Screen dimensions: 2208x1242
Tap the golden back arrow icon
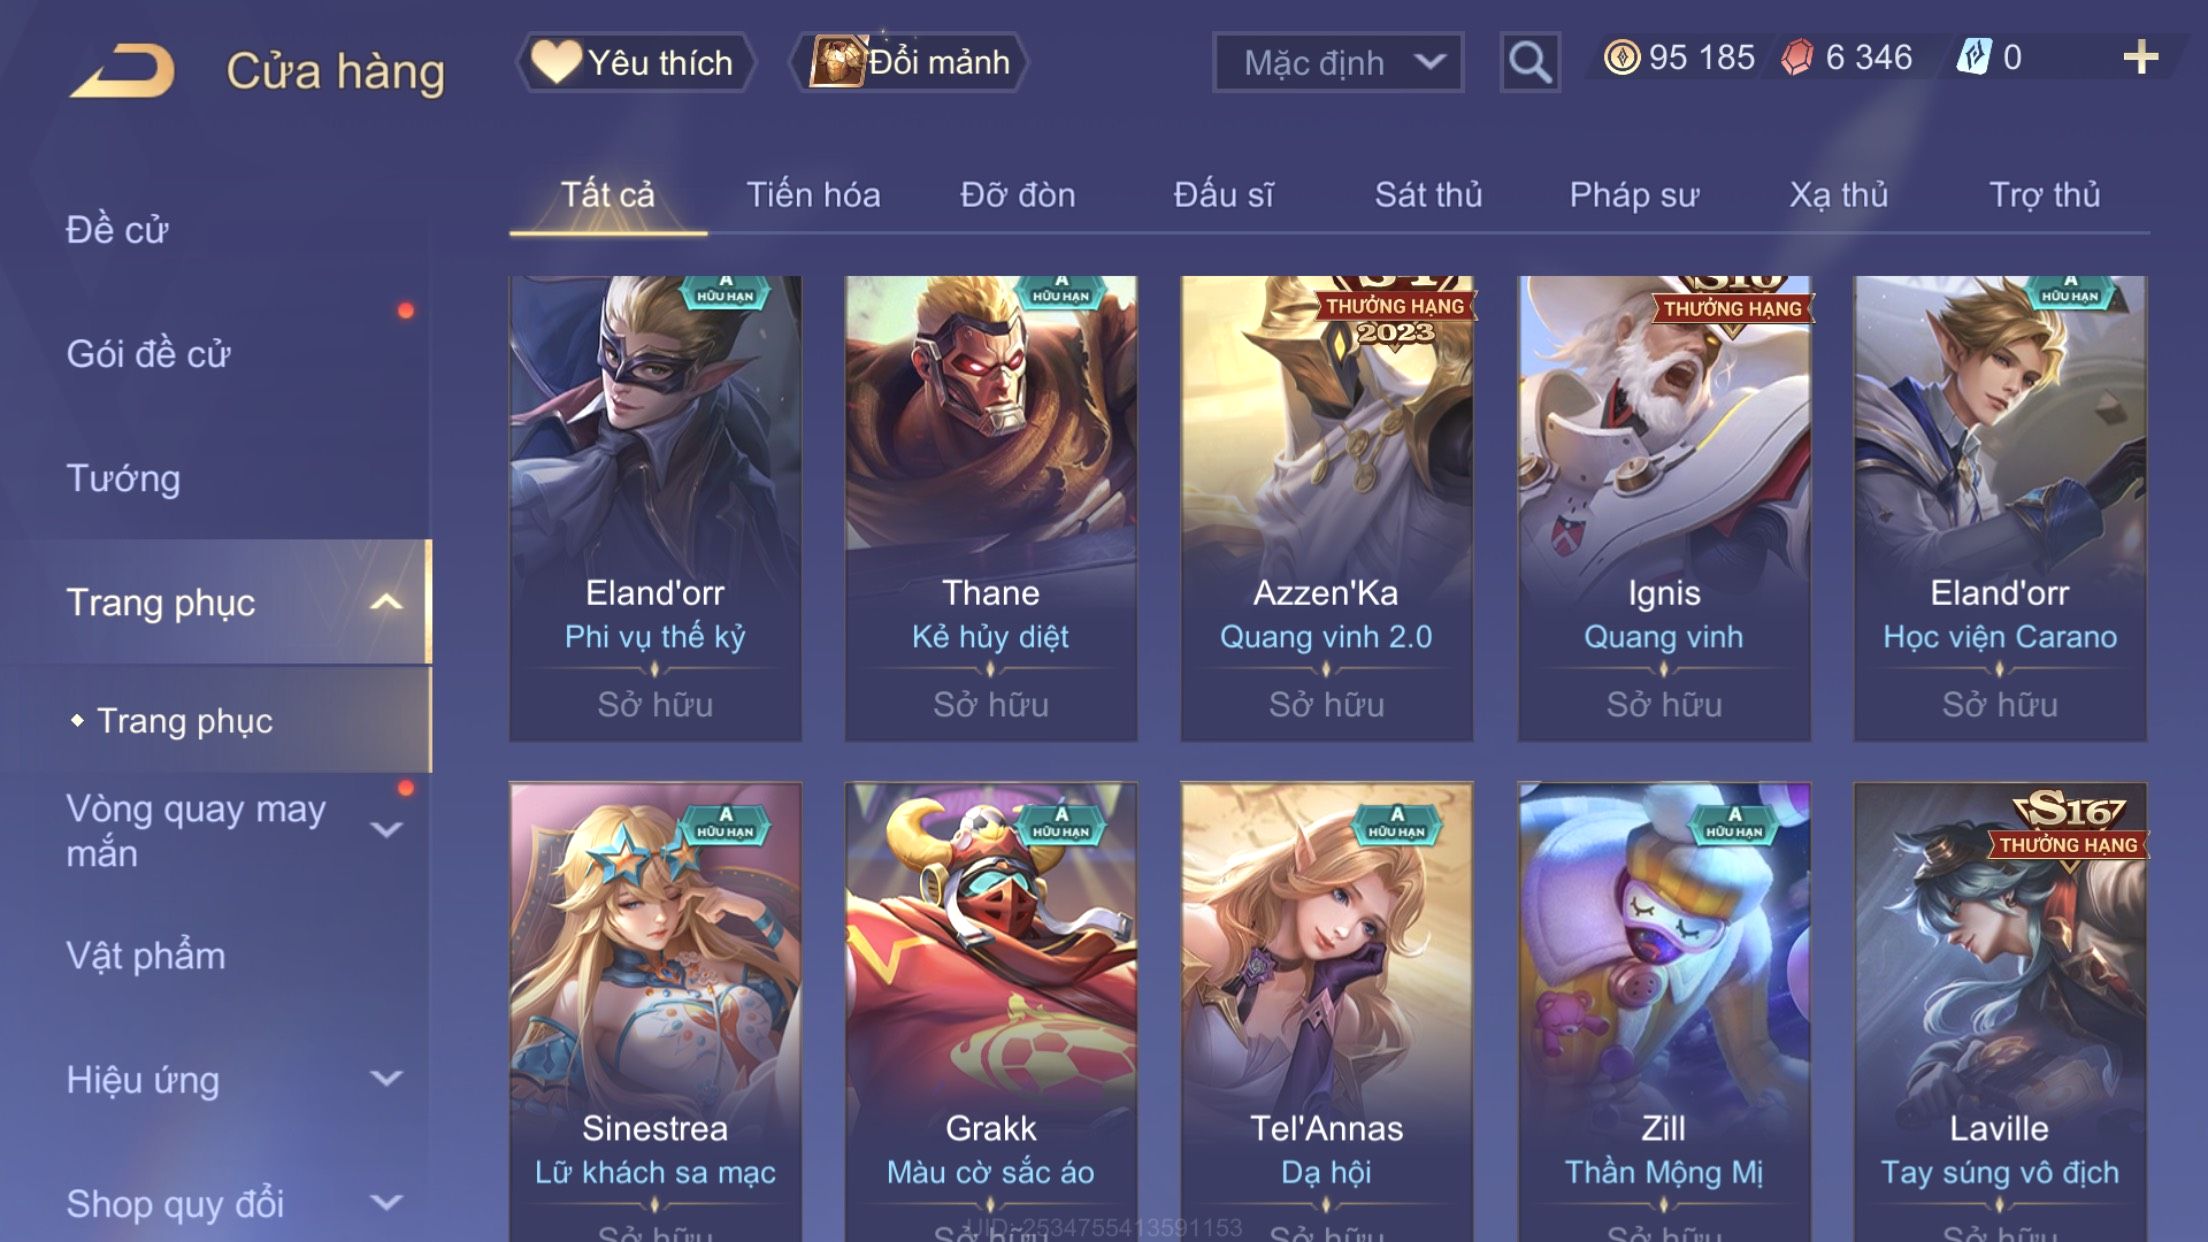pyautogui.click(x=123, y=70)
